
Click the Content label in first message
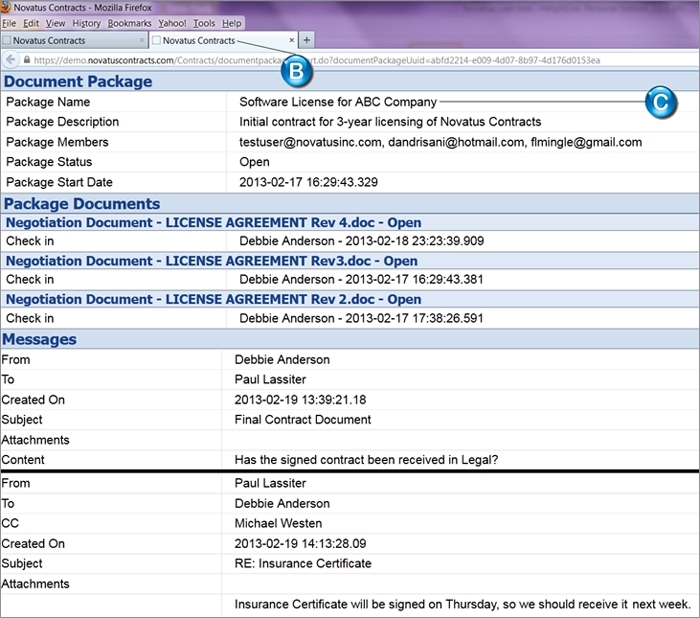[23, 460]
